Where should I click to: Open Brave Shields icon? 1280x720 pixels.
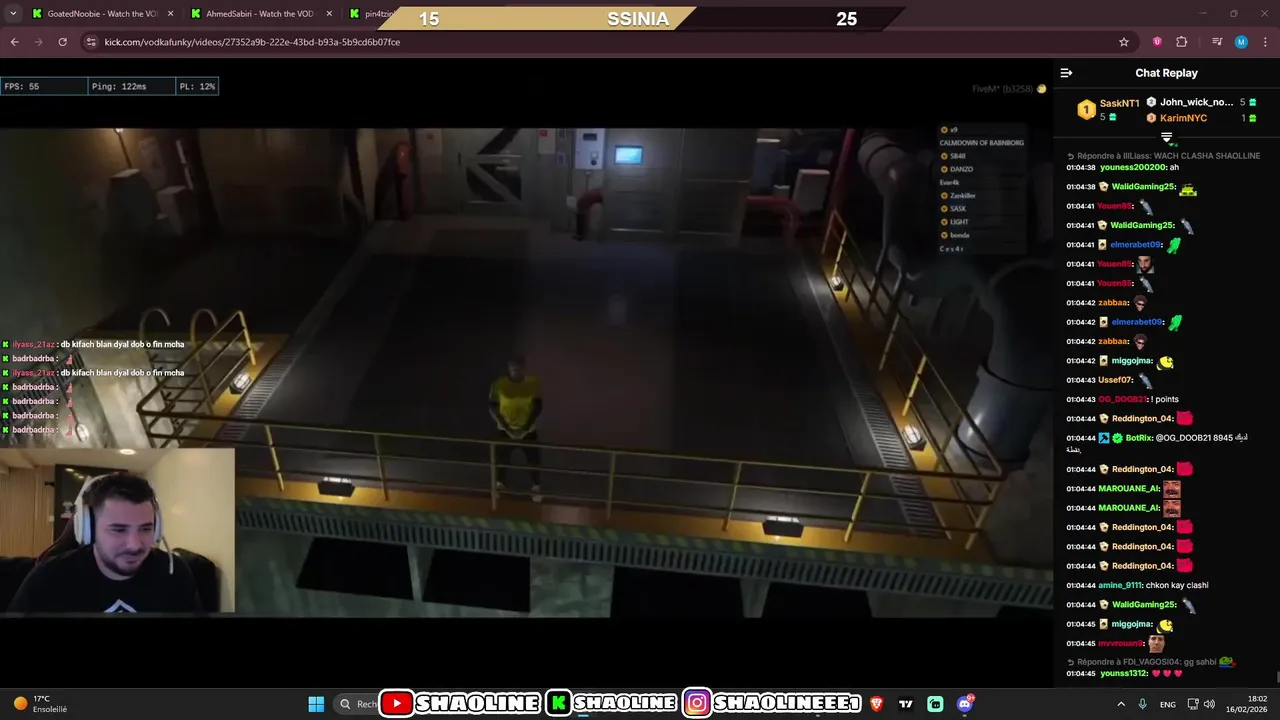click(x=1157, y=42)
